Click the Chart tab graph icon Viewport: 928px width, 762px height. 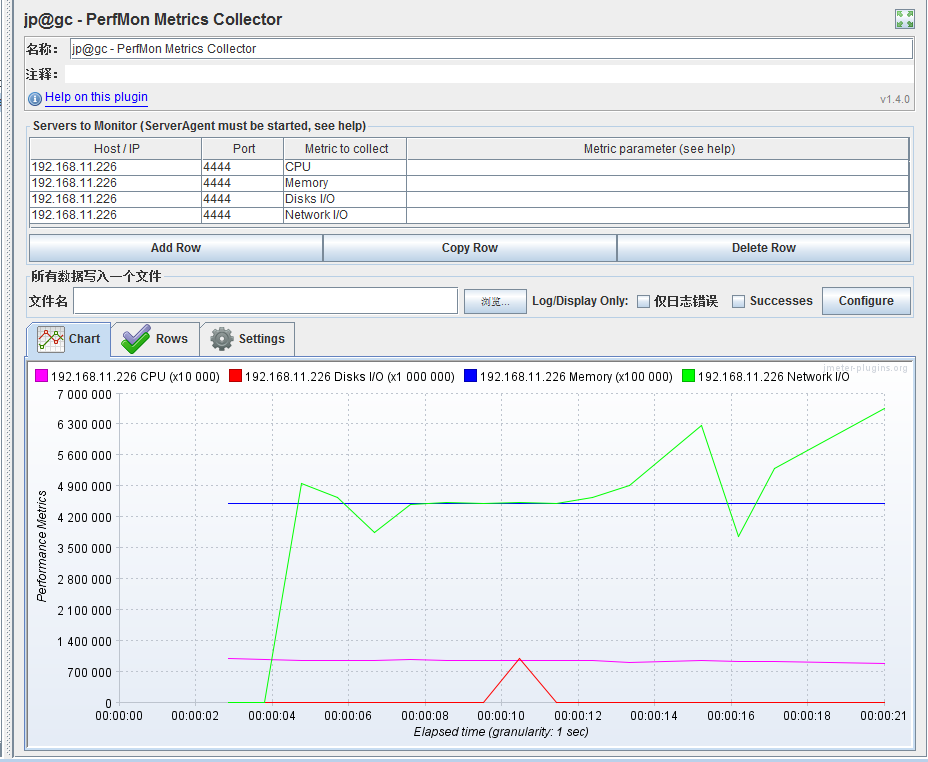pyautogui.click(x=51, y=339)
